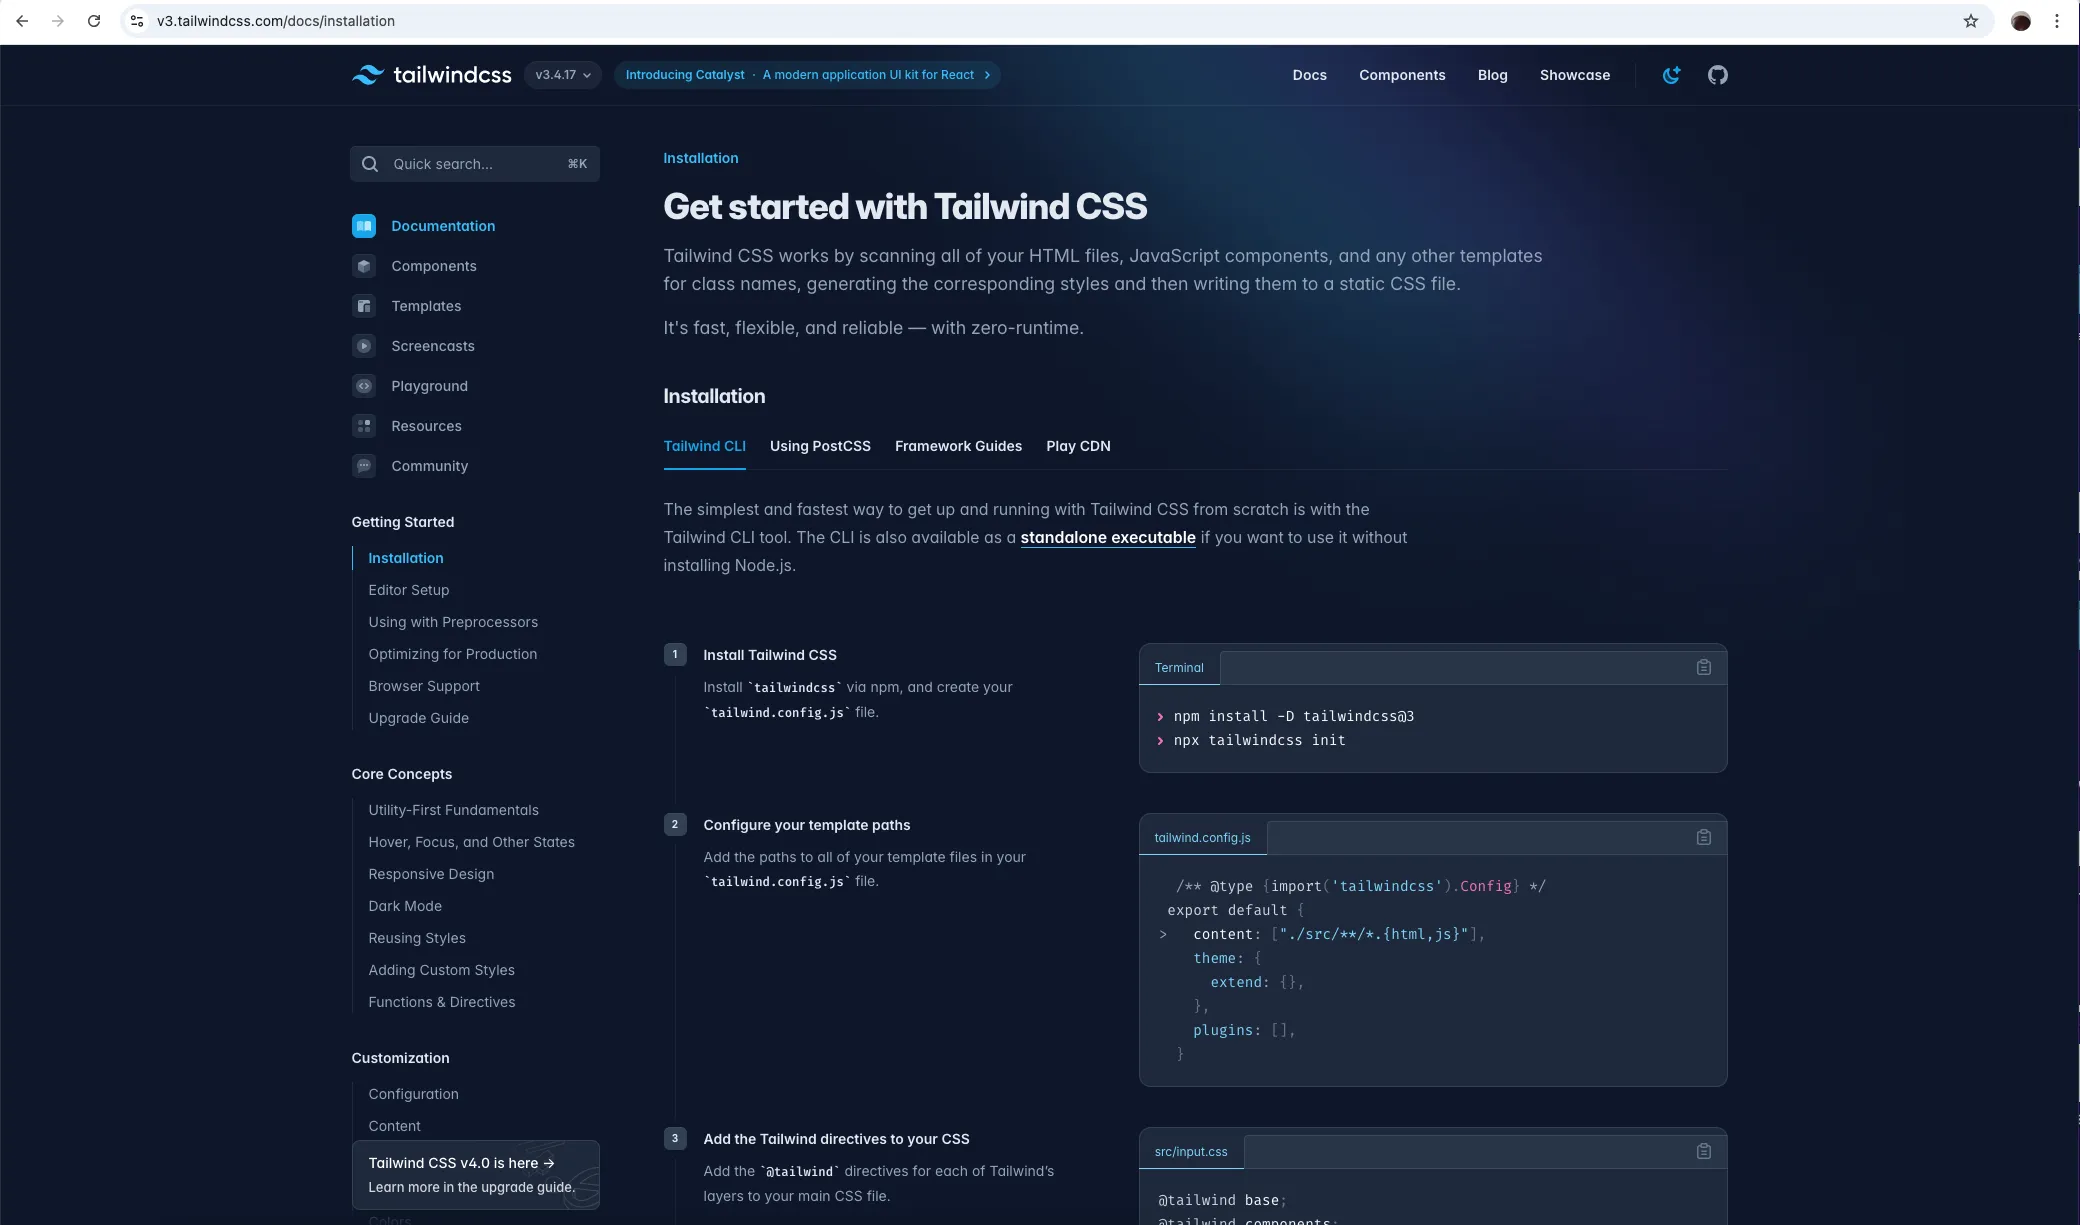This screenshot has height=1225, width=2080.
Task: Open the Play CDN tab
Action: point(1077,446)
